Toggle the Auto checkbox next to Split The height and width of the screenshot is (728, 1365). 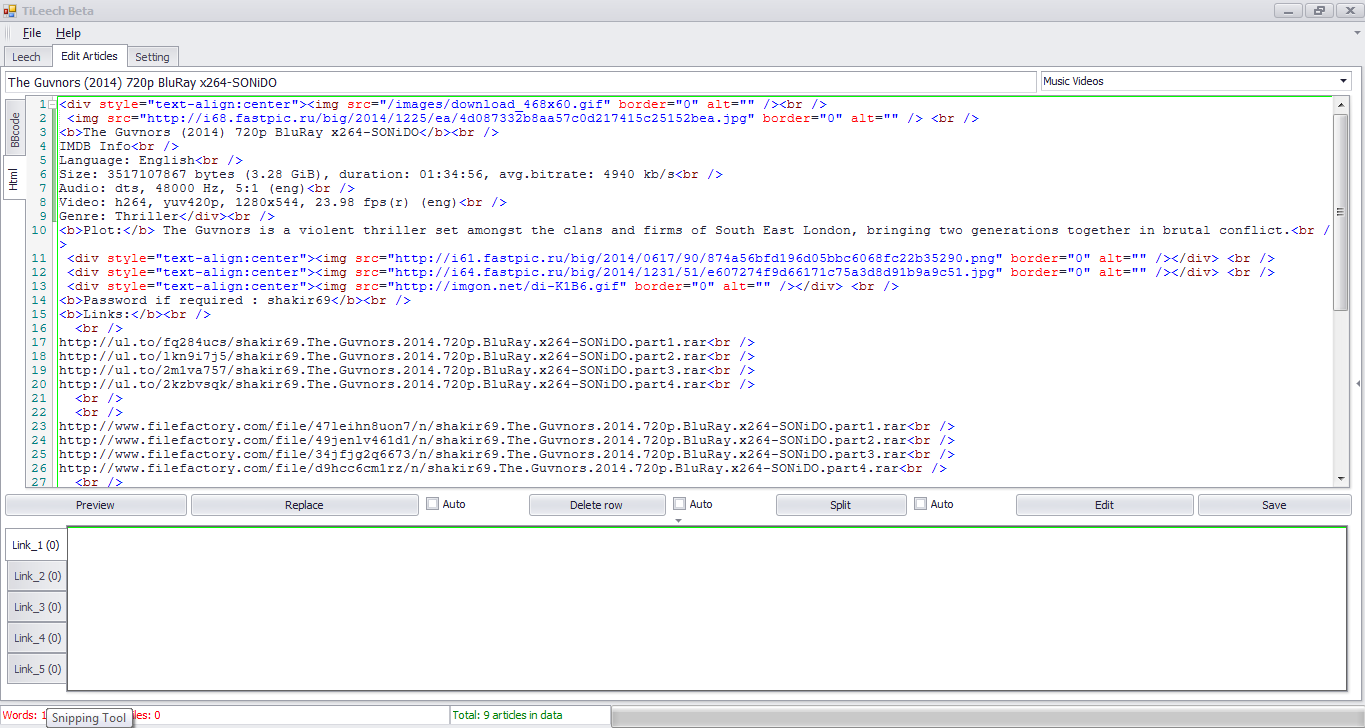coord(921,504)
